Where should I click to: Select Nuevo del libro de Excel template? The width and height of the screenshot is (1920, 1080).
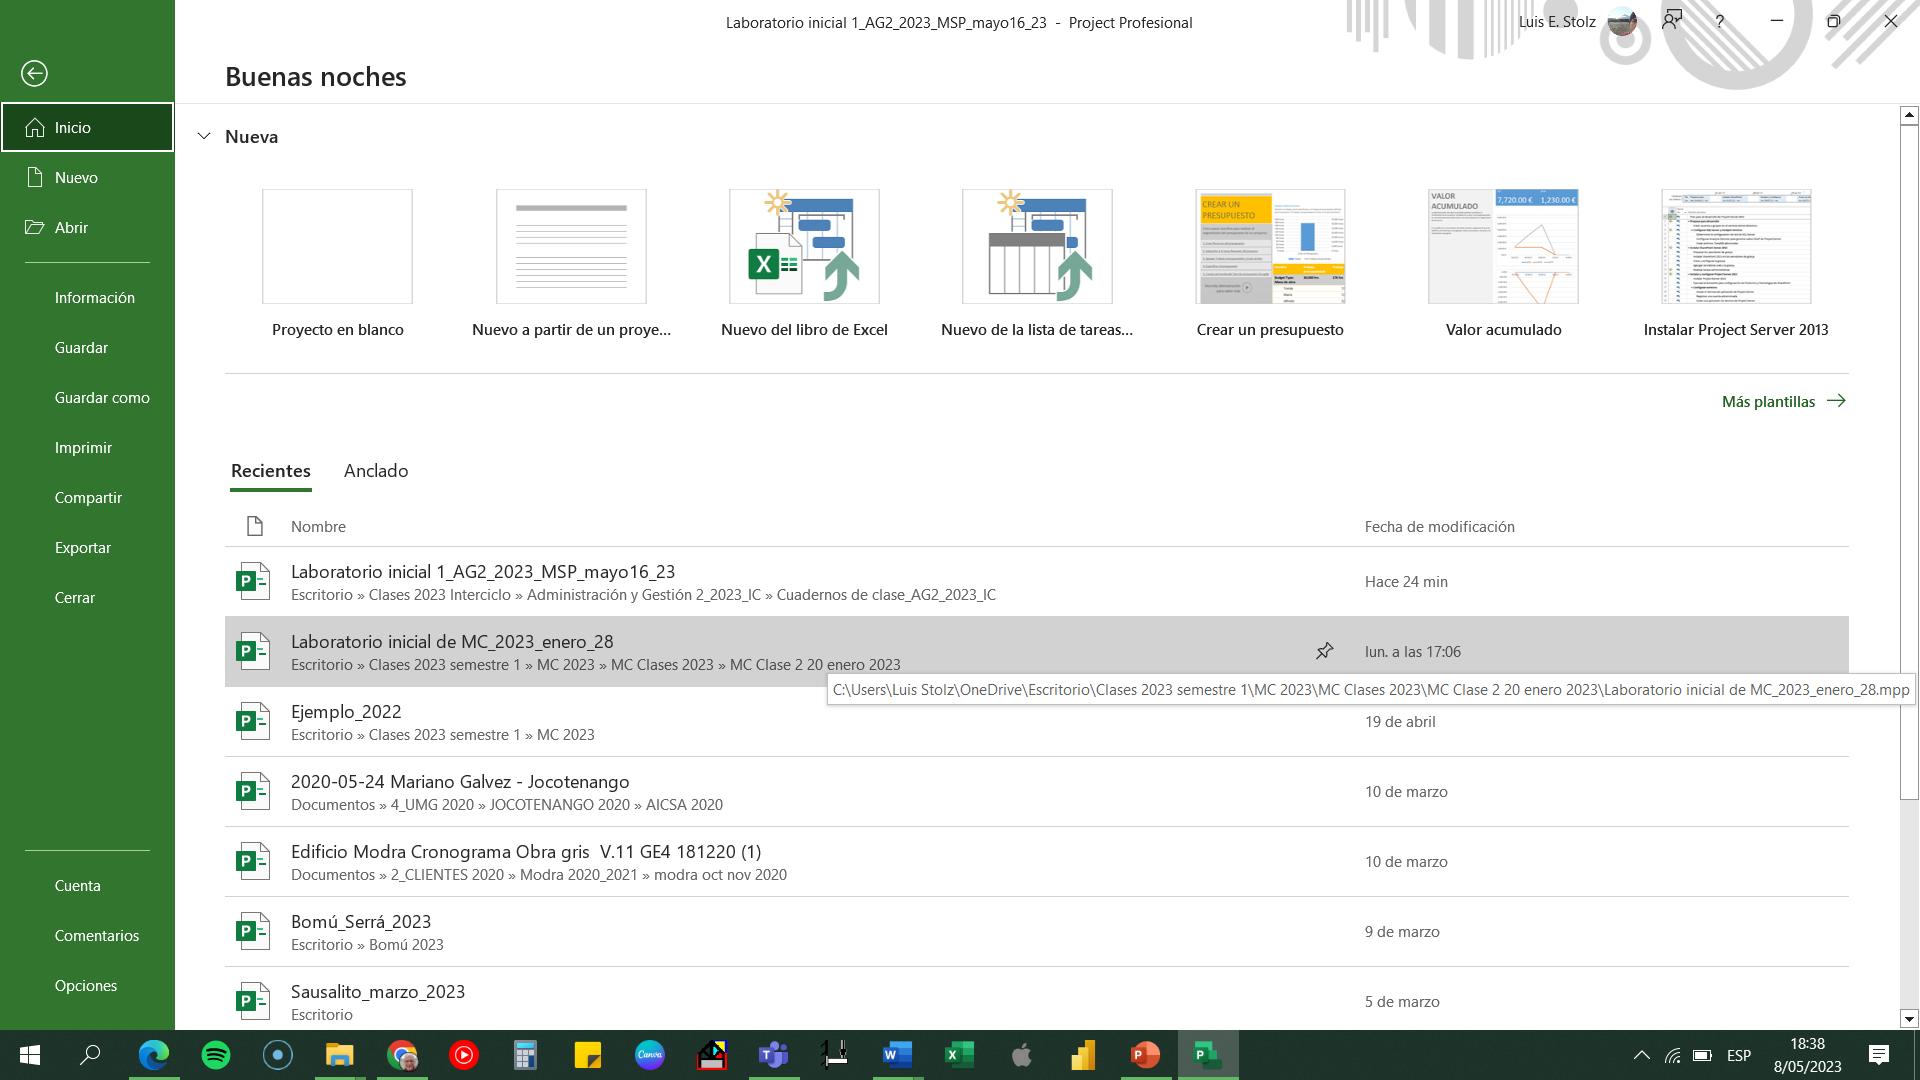(x=804, y=247)
